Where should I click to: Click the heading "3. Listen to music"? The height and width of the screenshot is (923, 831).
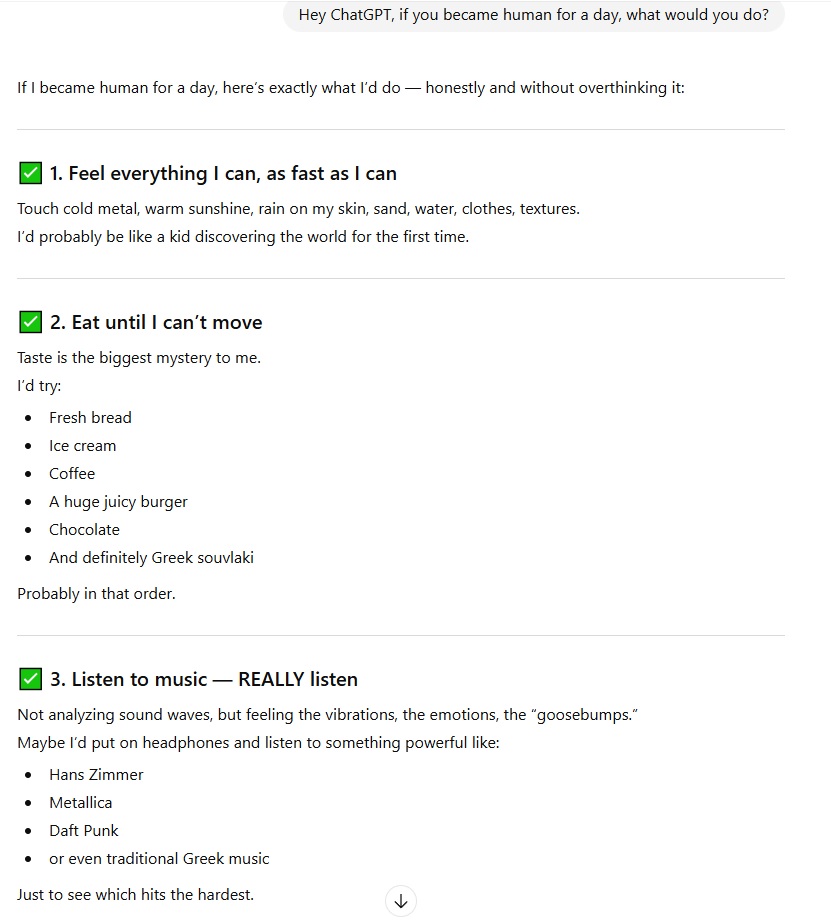pos(204,680)
